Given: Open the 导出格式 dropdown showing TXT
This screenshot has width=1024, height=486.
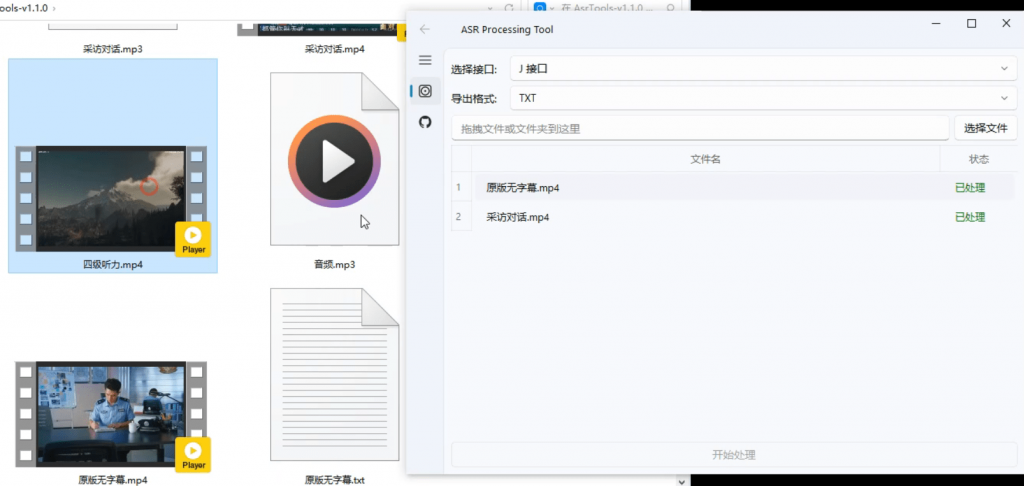Looking at the screenshot, I should coord(762,98).
